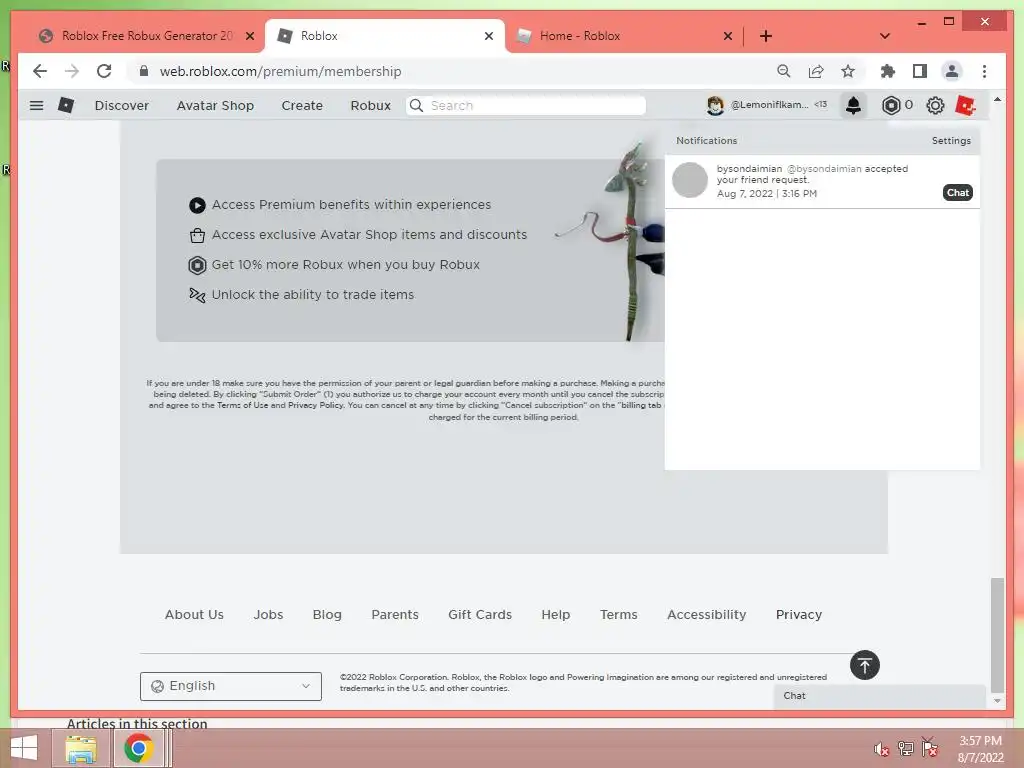Viewport: 1024px width, 768px height.
Task: Open the Terms footer link
Action: 618,615
